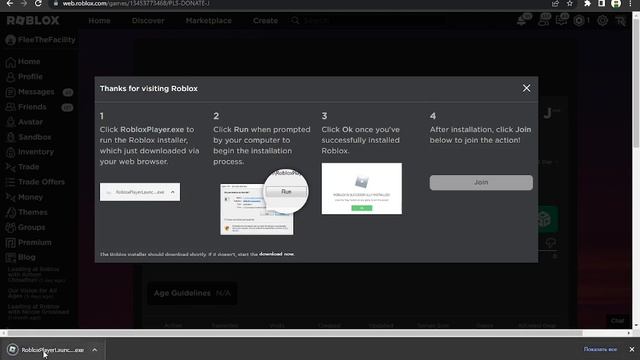Click the successfully installed illustration in step 3
The height and width of the screenshot is (360, 640).
pos(362,189)
